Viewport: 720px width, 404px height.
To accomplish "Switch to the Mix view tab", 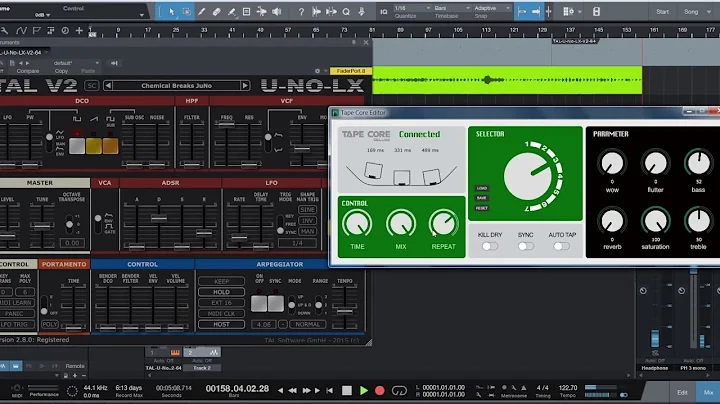I will [708, 393].
